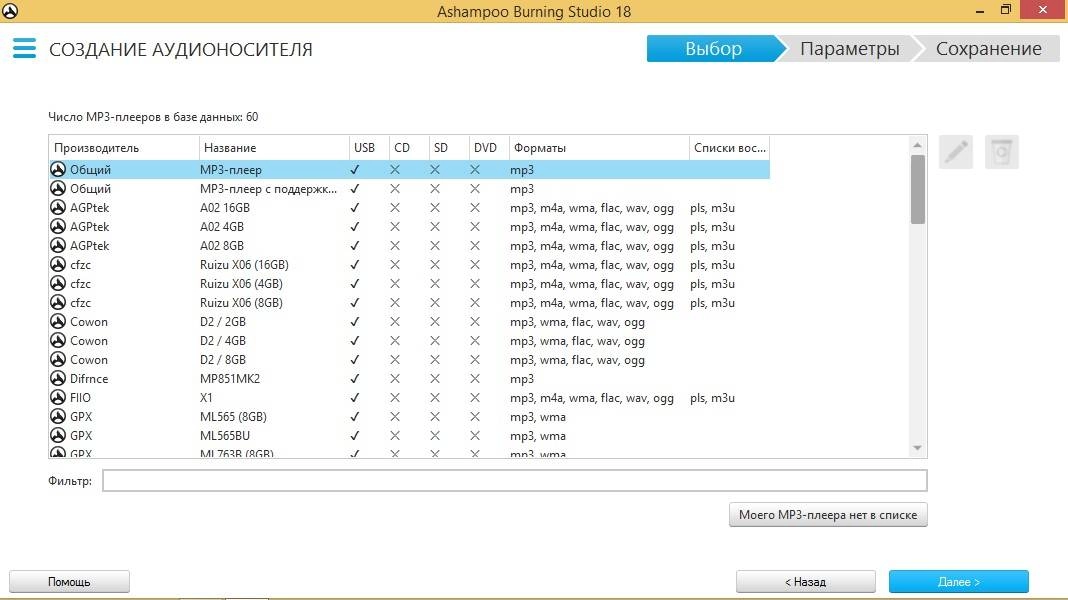Select the MP3-плеер с поддержк... row

pos(409,189)
